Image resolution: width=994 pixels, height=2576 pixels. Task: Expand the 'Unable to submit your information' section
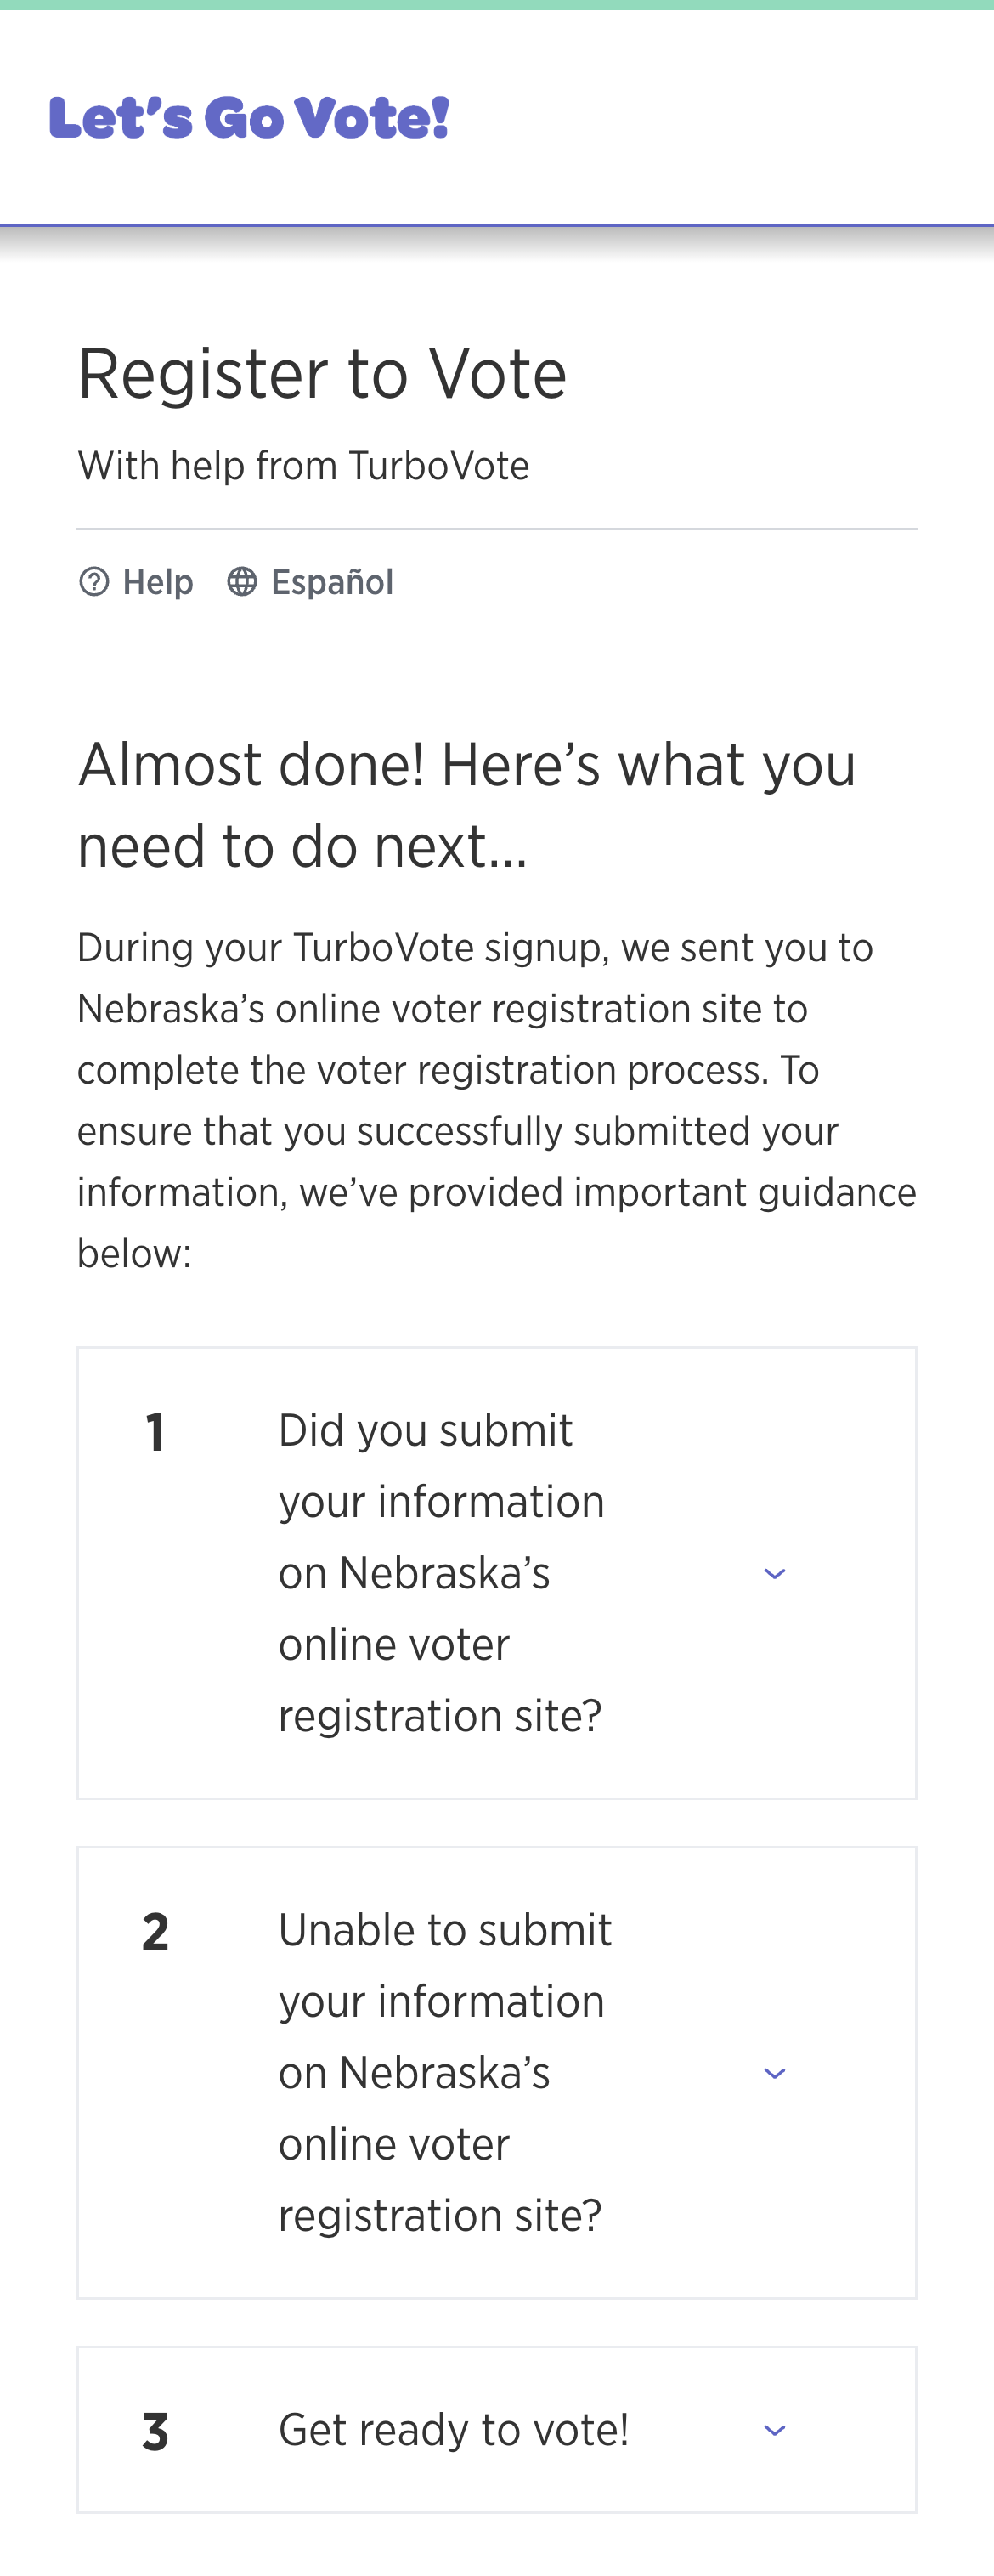tap(775, 2073)
